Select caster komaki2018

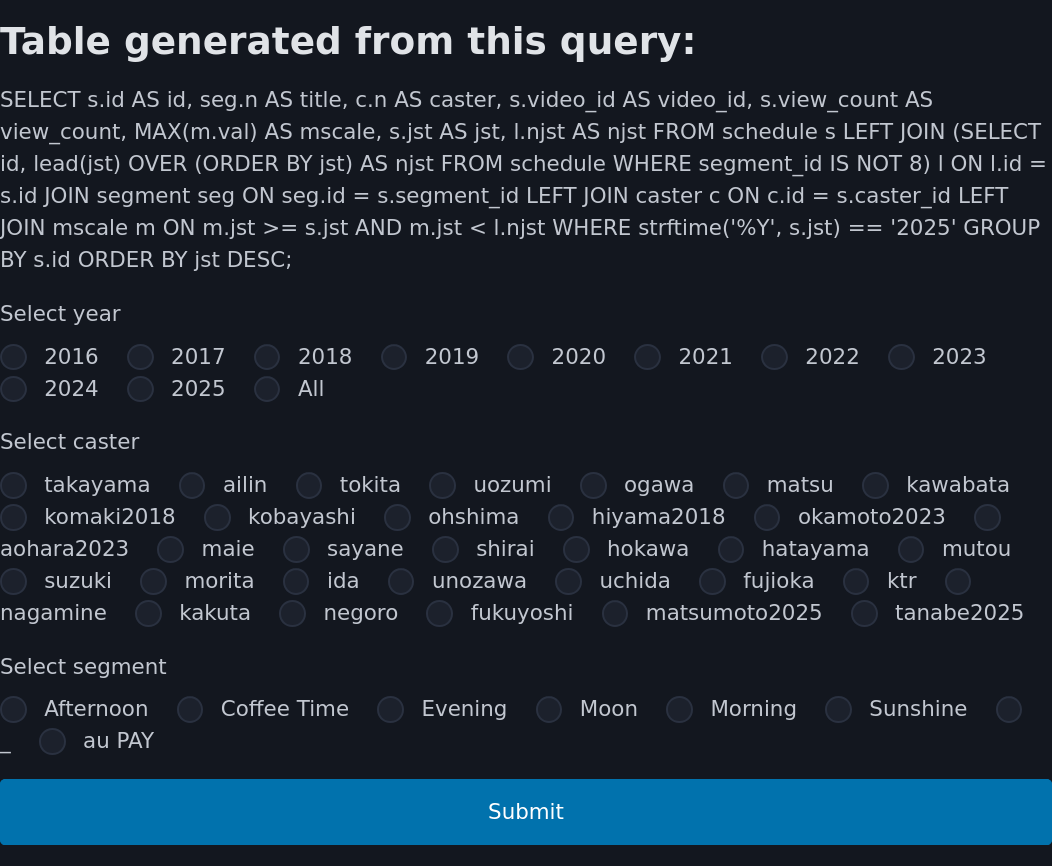[13, 517]
